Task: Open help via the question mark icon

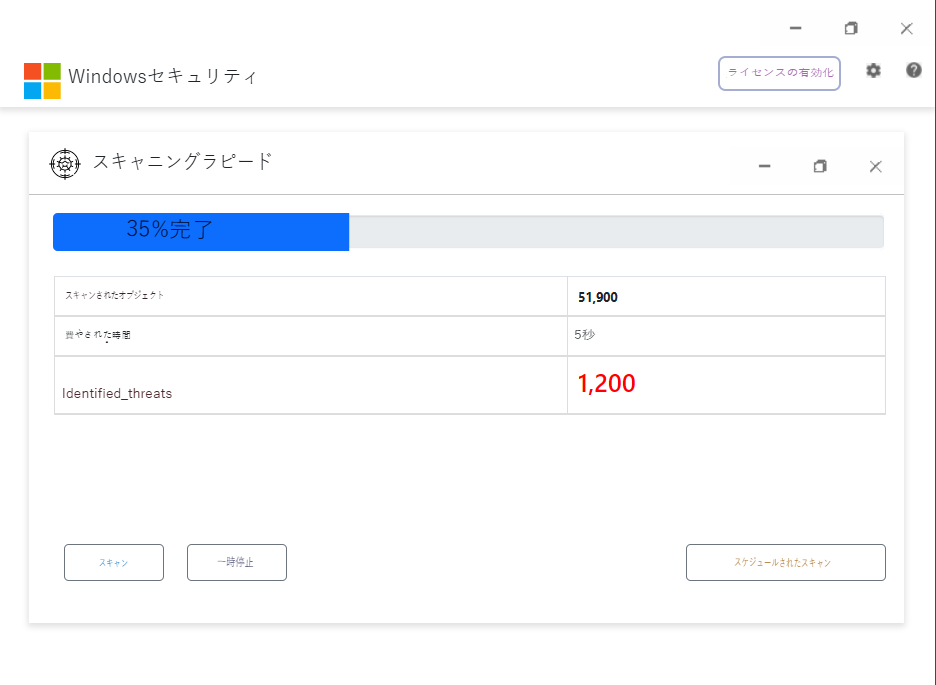Action: click(914, 70)
